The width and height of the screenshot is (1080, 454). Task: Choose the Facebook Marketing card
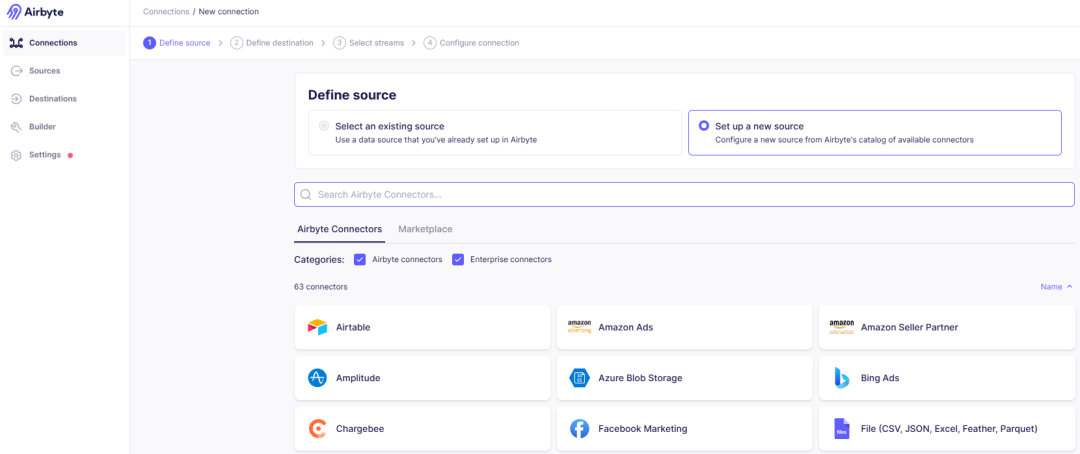tap(684, 429)
